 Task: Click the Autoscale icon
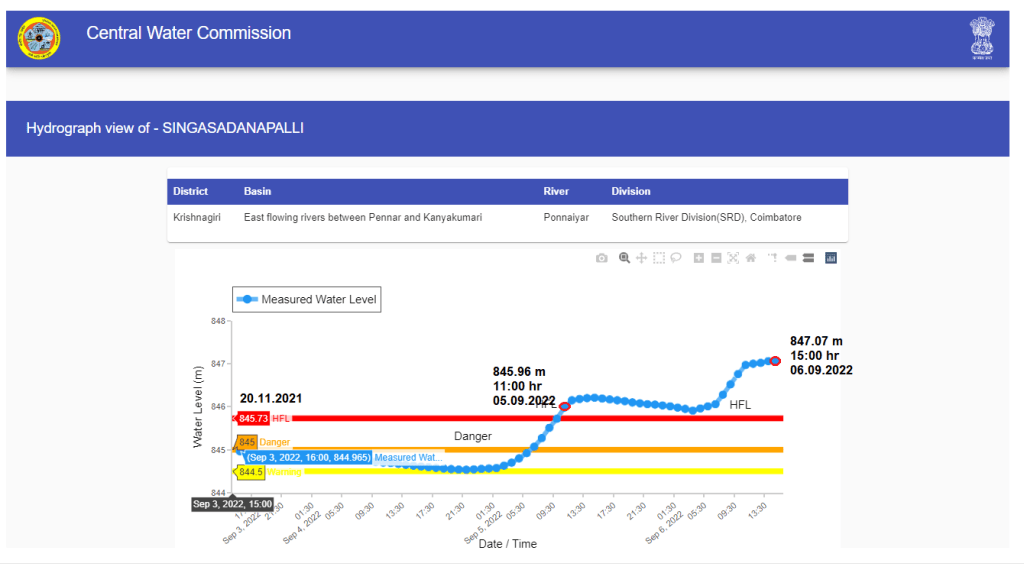click(733, 258)
